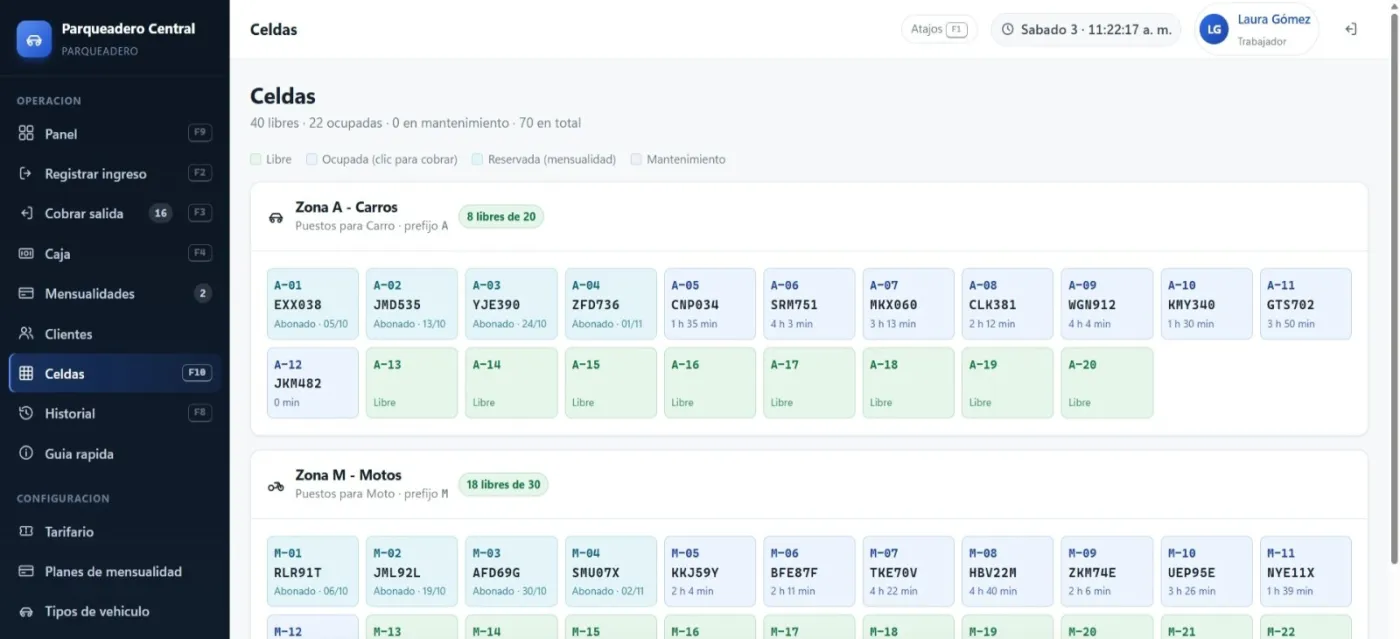Click the Tipos de vehiculo car icon

26,611
